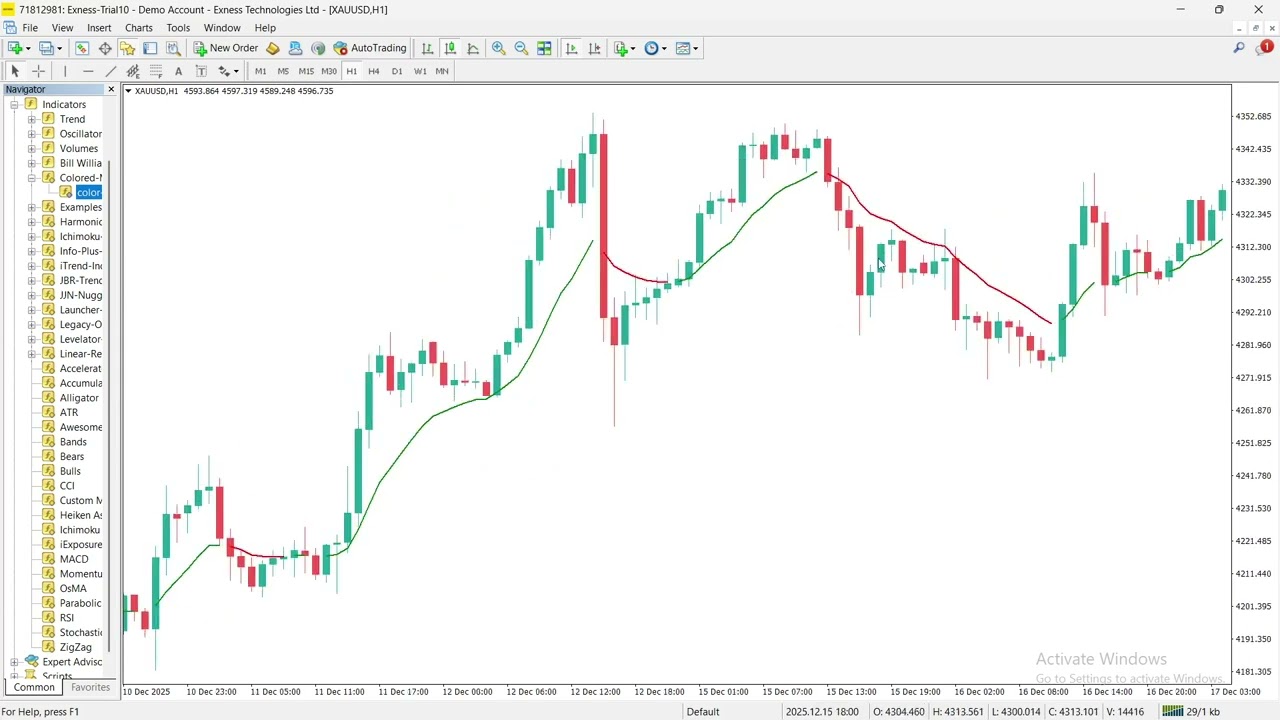
Task: Toggle chart Auto Scroll
Action: (572, 48)
